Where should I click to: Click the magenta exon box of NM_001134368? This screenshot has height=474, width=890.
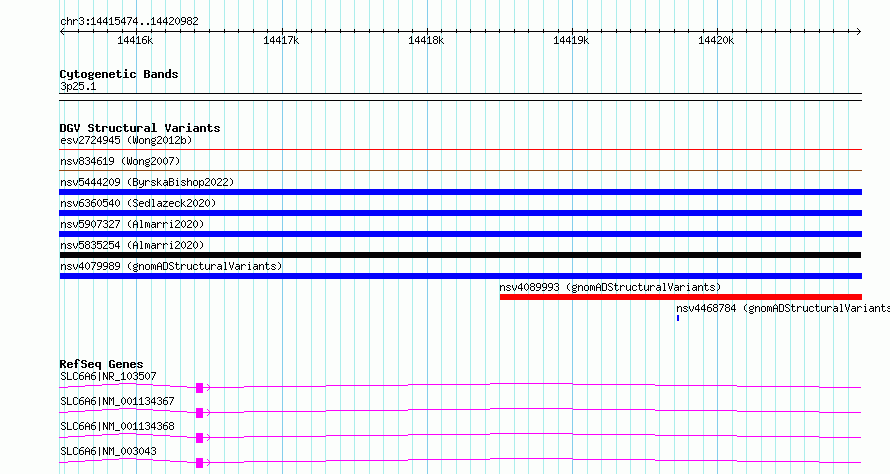pos(199,438)
